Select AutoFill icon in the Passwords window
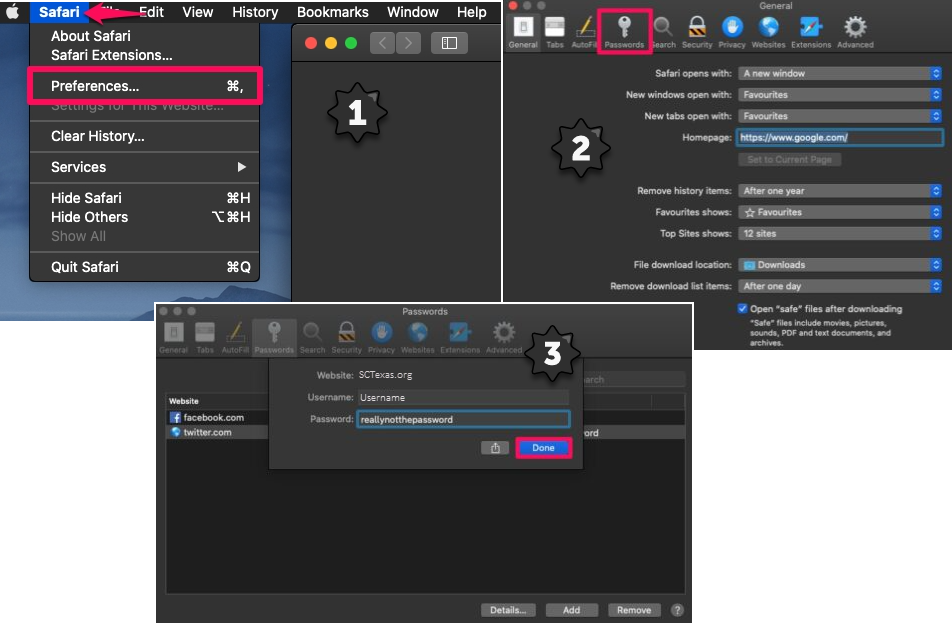This screenshot has width=952, height=634. pyautogui.click(x=235, y=338)
